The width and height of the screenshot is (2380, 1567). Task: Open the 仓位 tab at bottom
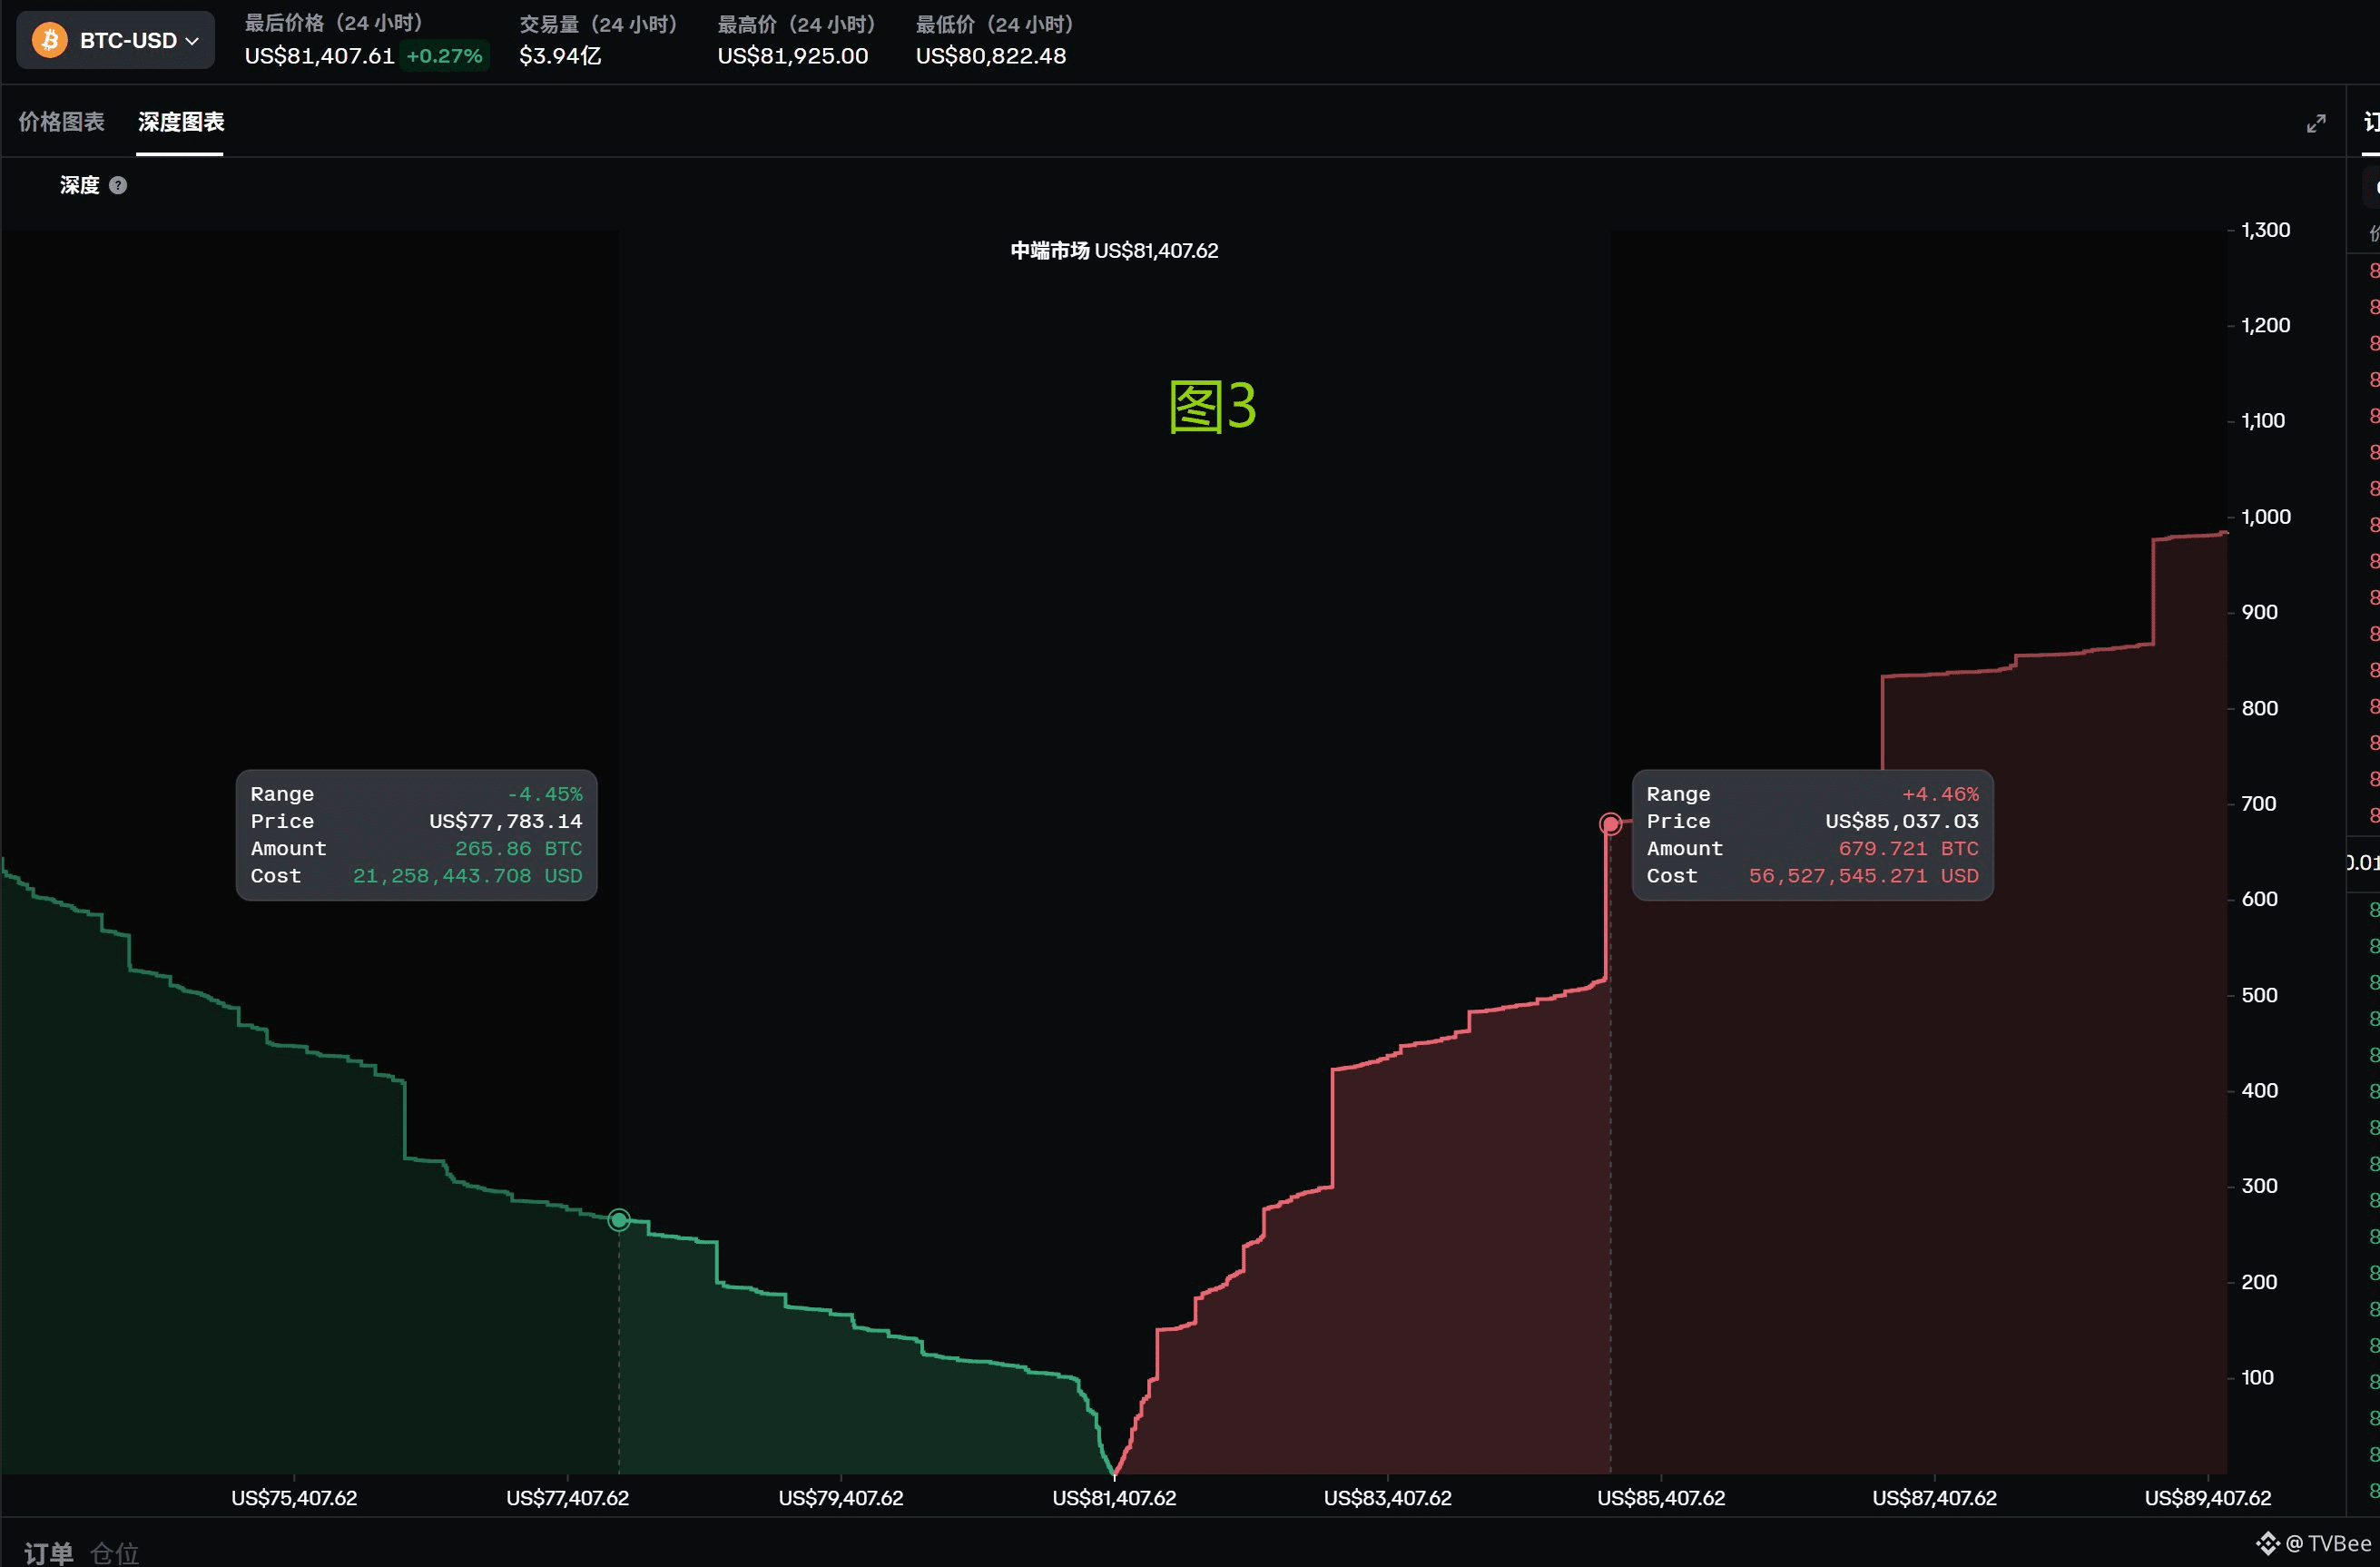(115, 1553)
